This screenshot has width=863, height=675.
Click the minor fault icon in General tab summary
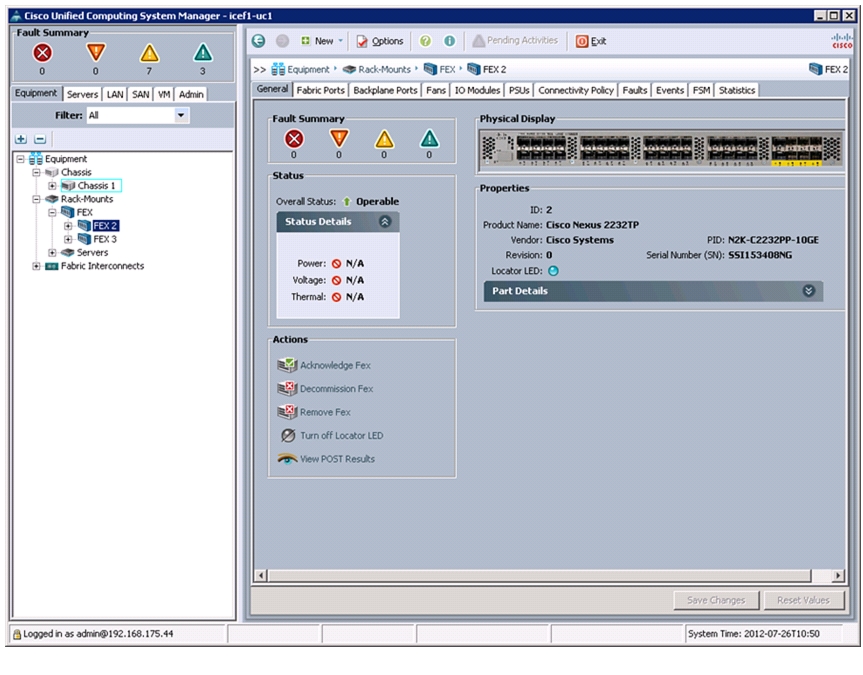384,139
